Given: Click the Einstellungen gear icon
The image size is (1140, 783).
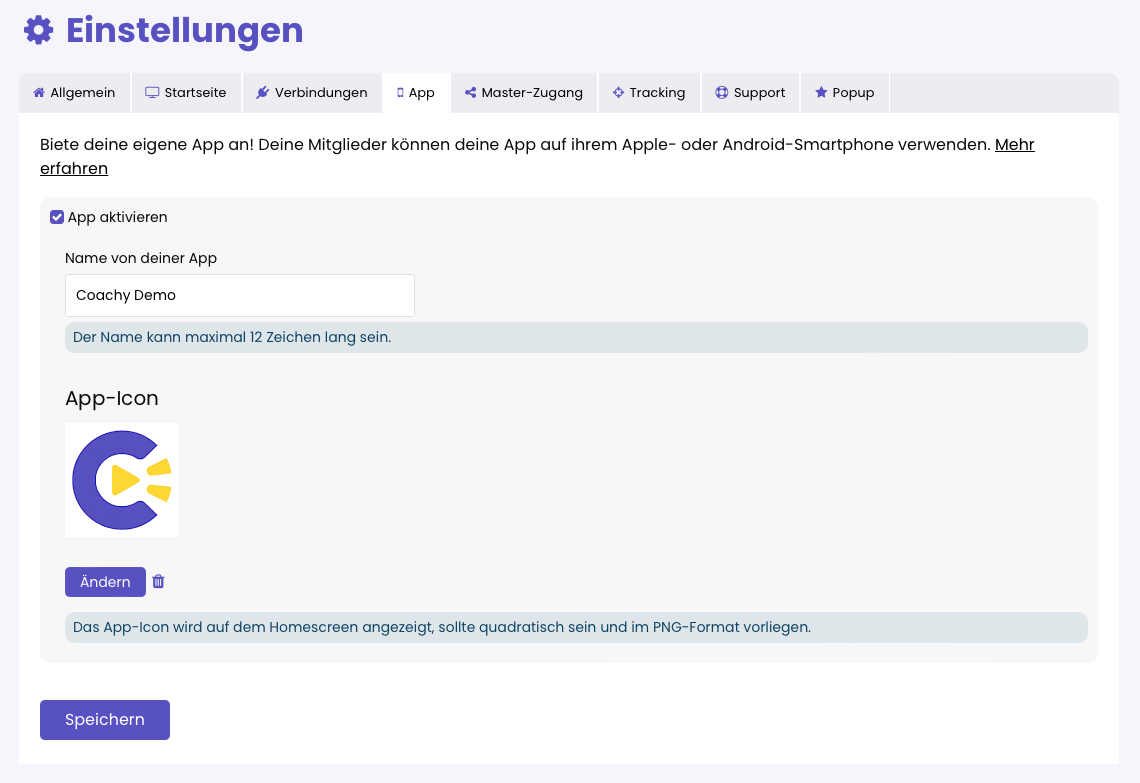Looking at the screenshot, I should click(x=39, y=31).
